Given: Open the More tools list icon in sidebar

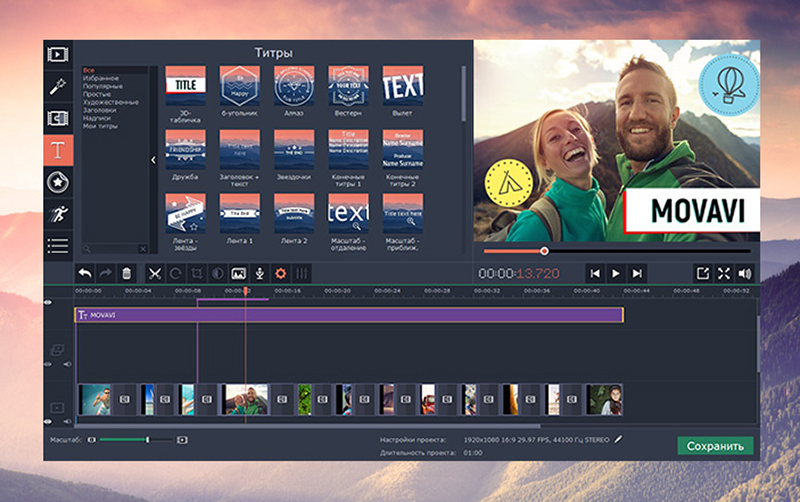Looking at the screenshot, I should (59, 244).
